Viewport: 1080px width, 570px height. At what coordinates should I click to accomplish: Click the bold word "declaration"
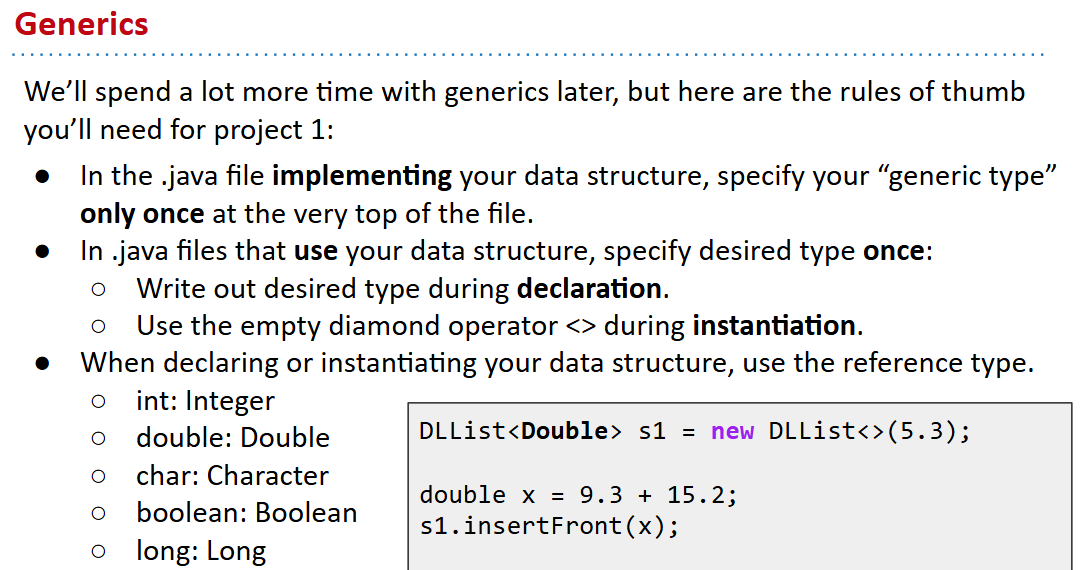[x=589, y=289]
